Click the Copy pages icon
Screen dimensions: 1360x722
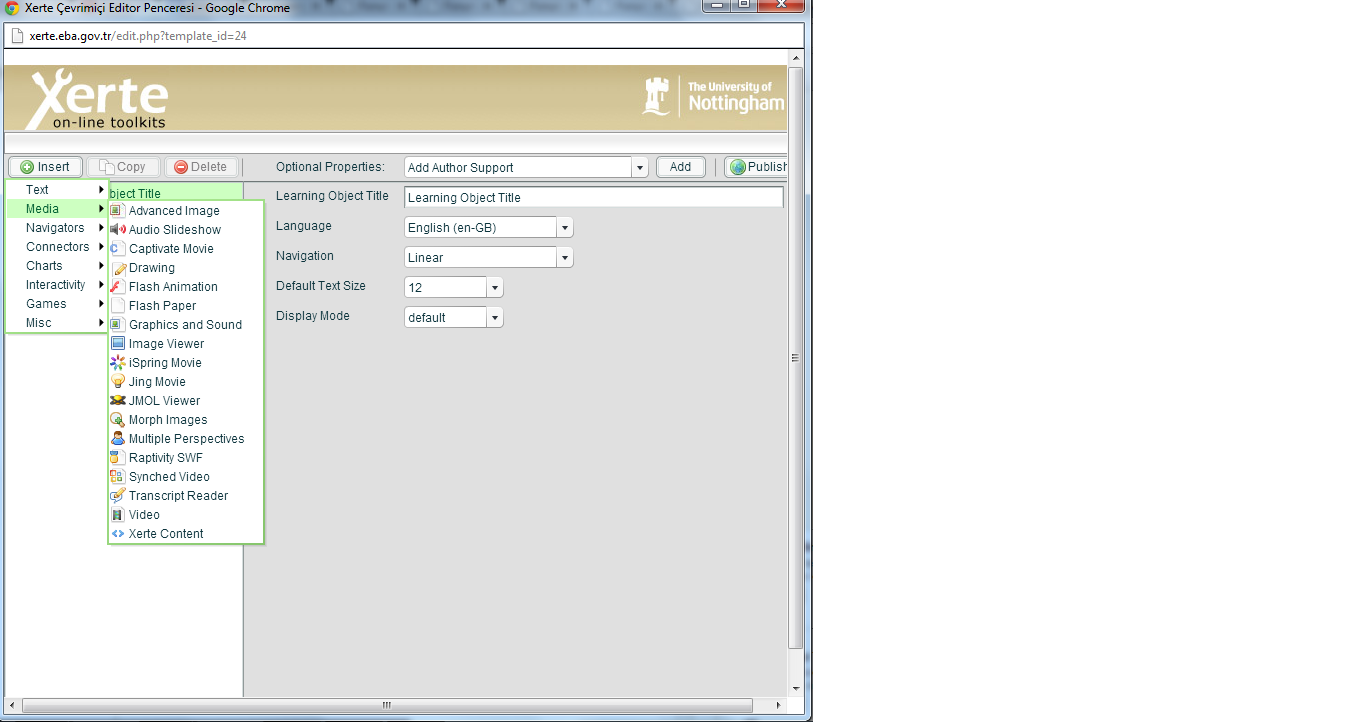tap(106, 167)
